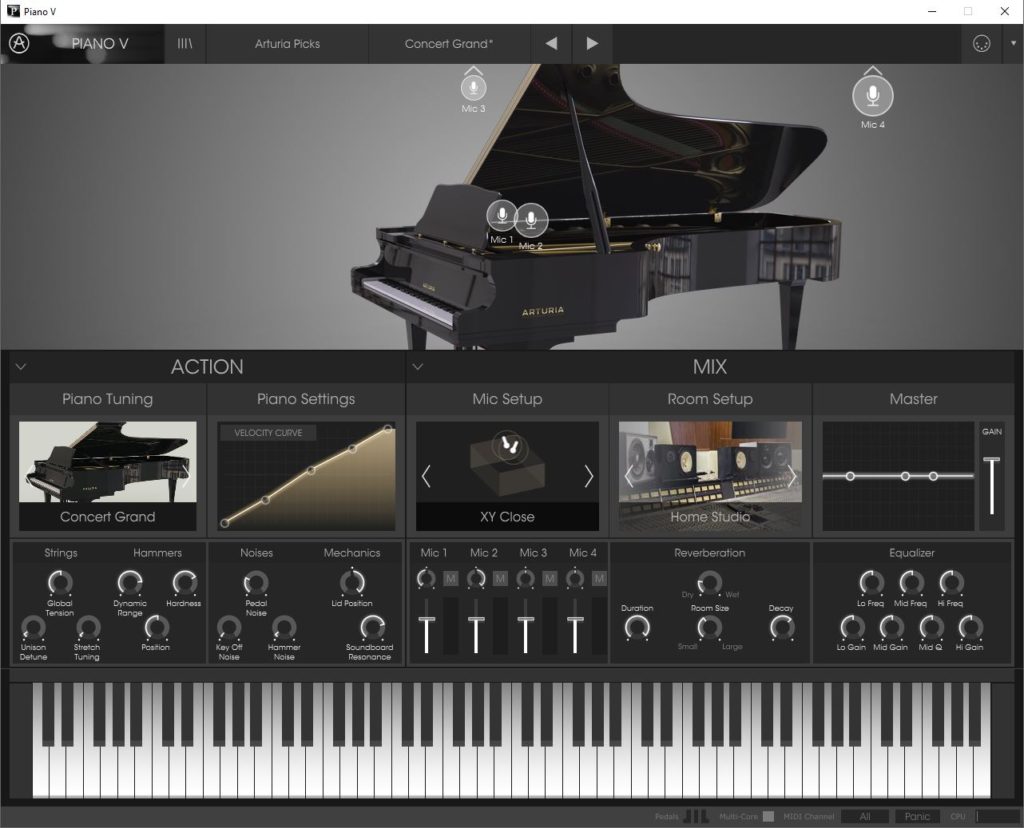Open the Arturia logo main menu
Image resolution: width=1024 pixels, height=828 pixels.
(x=19, y=44)
